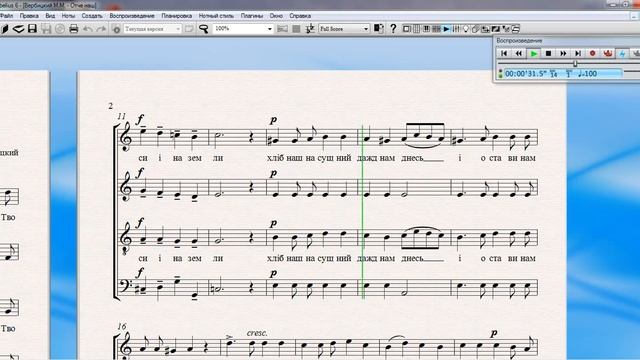Open the Планировка menu

coord(176,16)
